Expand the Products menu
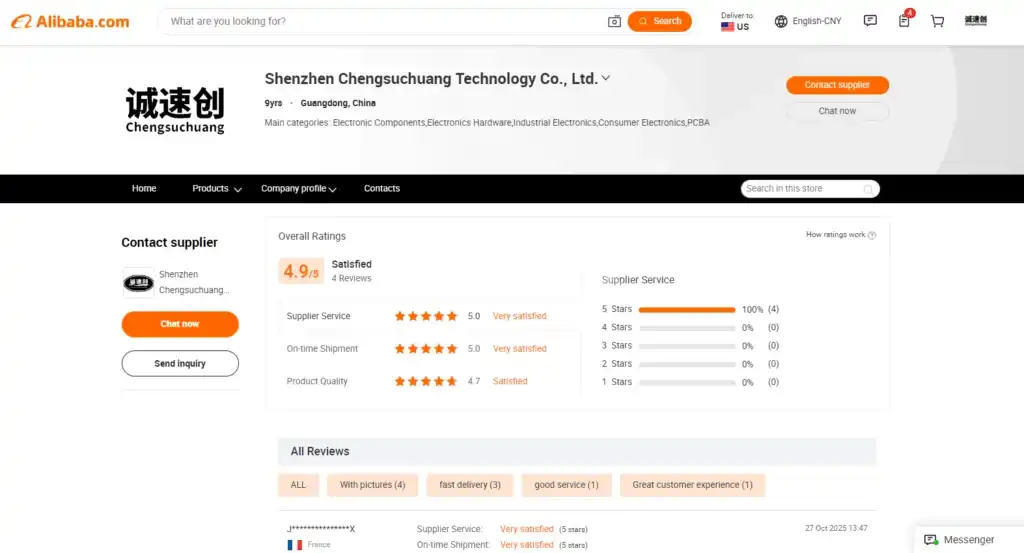1024x553 pixels. 216,189
